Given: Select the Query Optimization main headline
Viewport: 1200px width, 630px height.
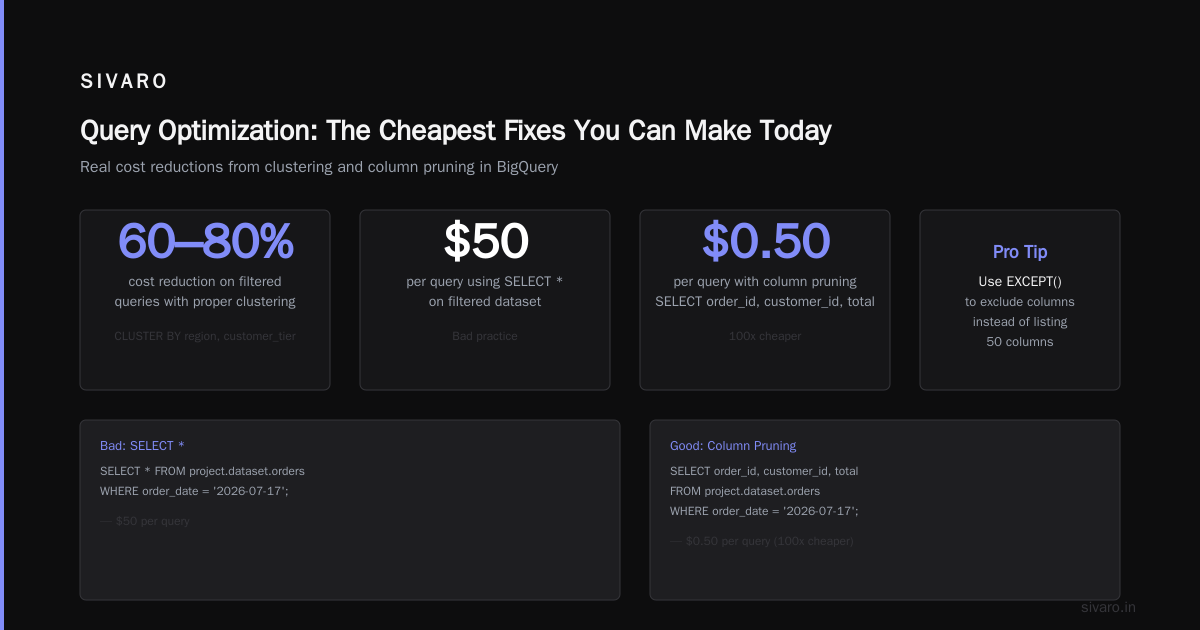Looking at the screenshot, I should pyautogui.click(x=456, y=130).
